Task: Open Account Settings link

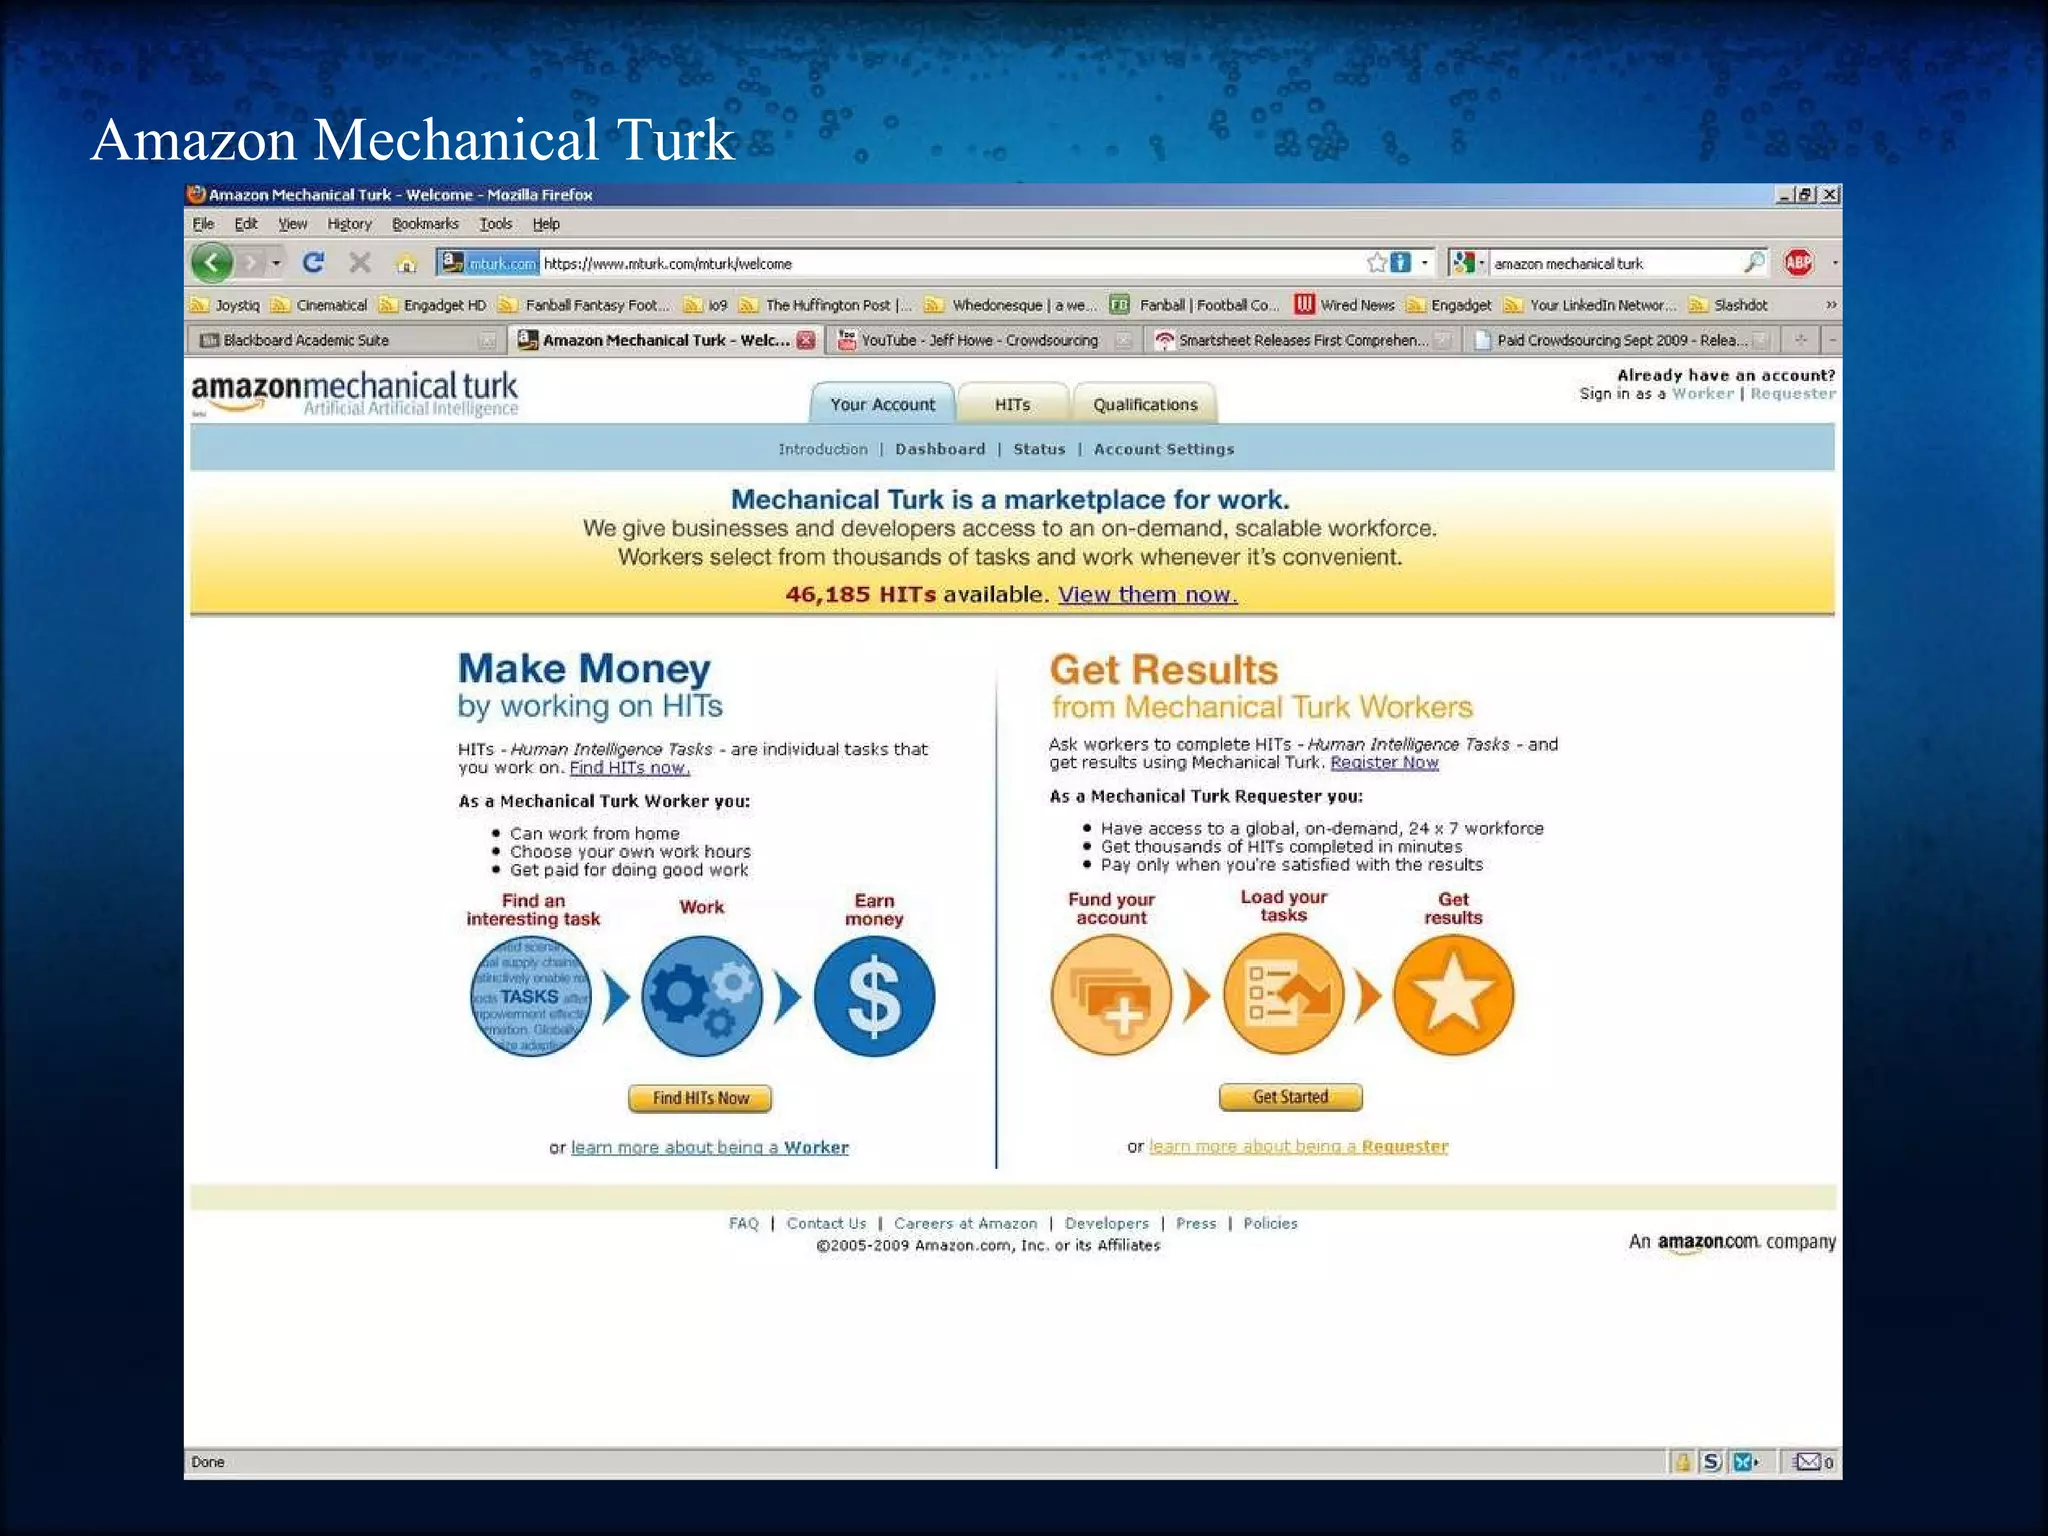Action: [x=1164, y=449]
